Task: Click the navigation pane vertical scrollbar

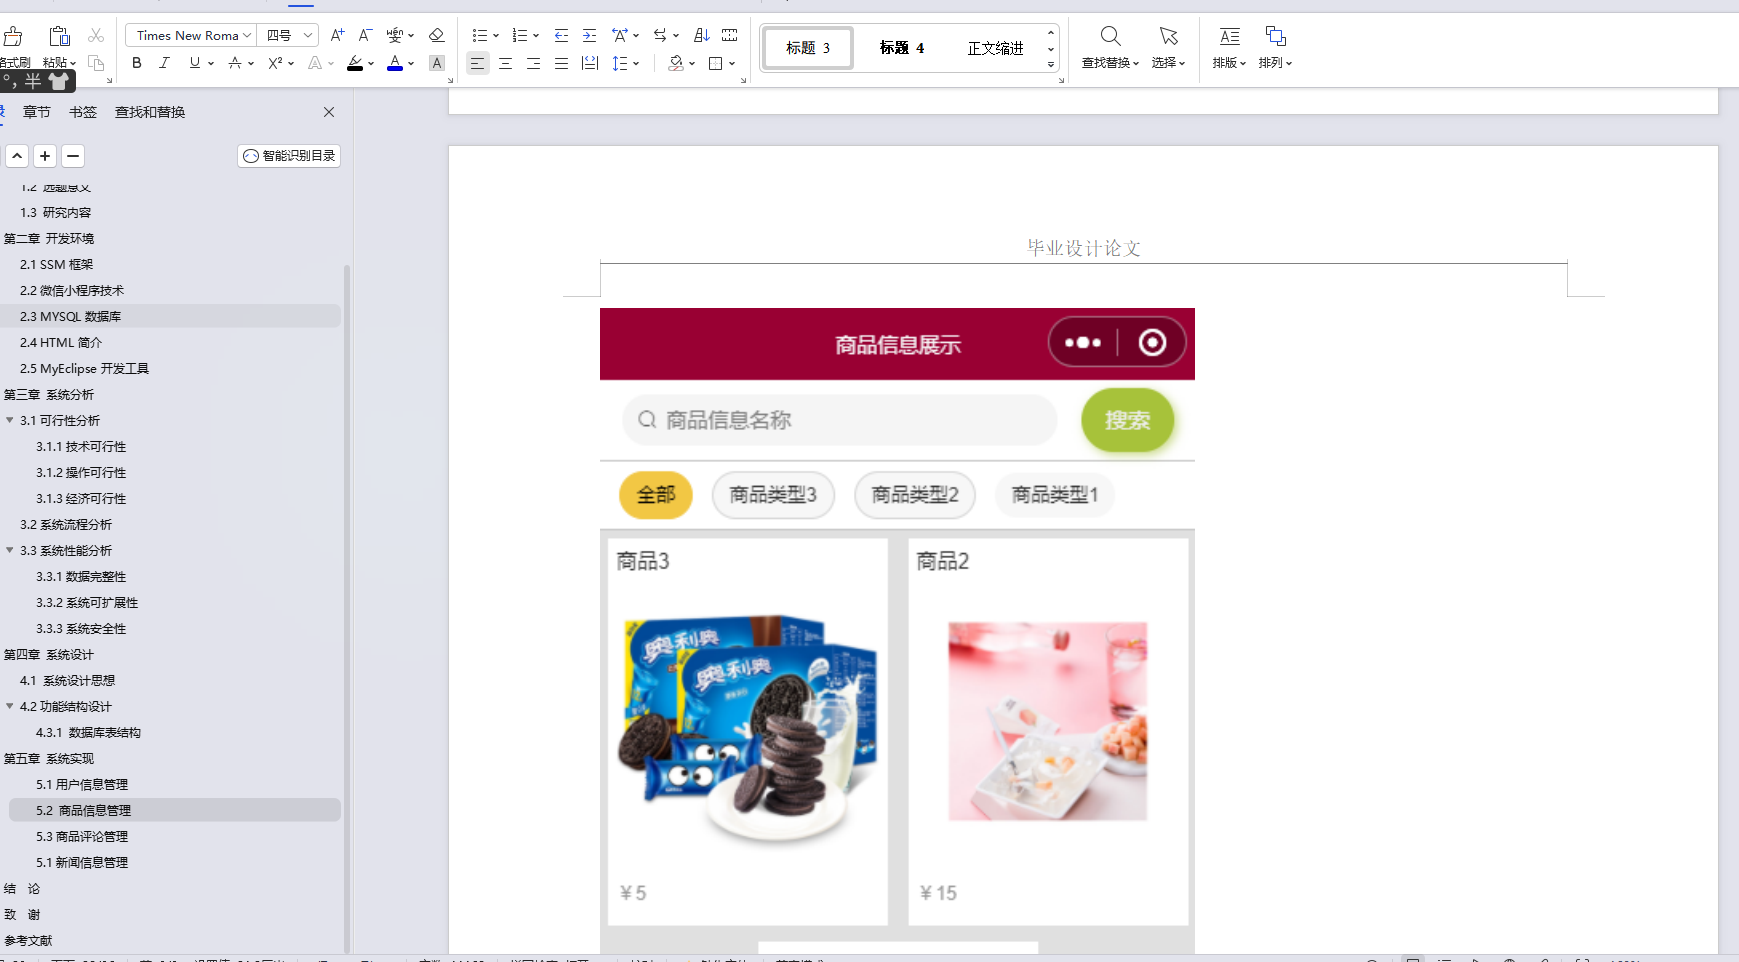Action: tap(347, 608)
